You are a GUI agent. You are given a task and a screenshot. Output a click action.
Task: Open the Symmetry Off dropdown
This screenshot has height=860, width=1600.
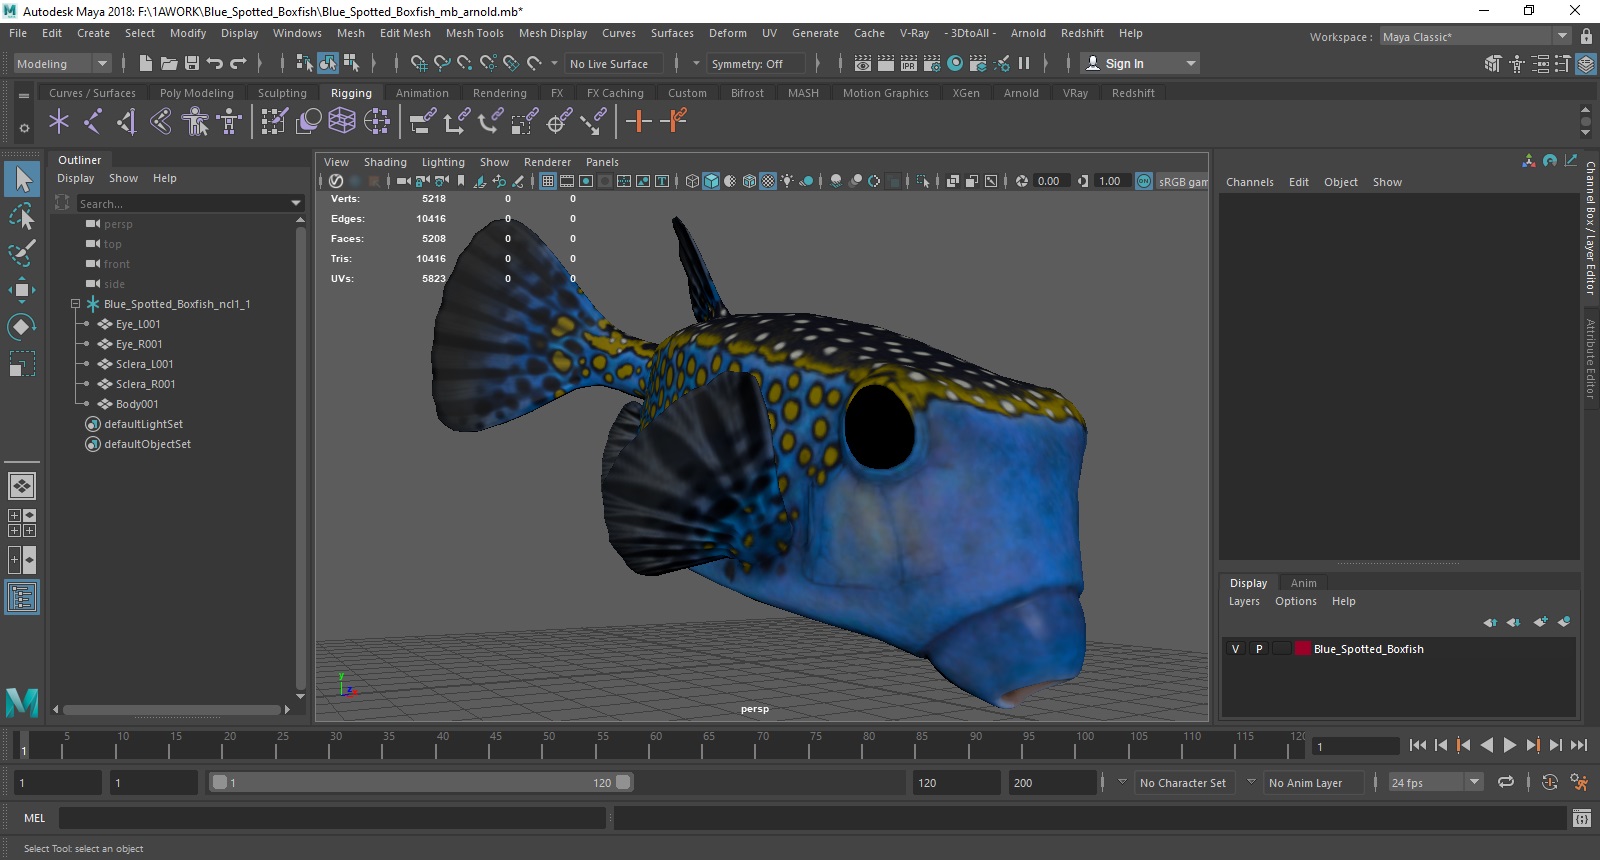click(756, 63)
